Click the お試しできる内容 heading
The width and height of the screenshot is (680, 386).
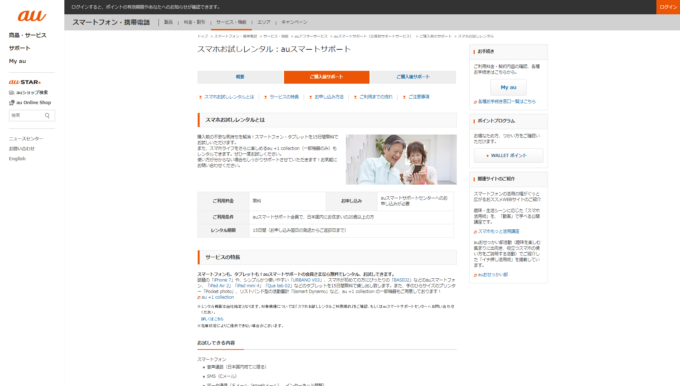216,343
